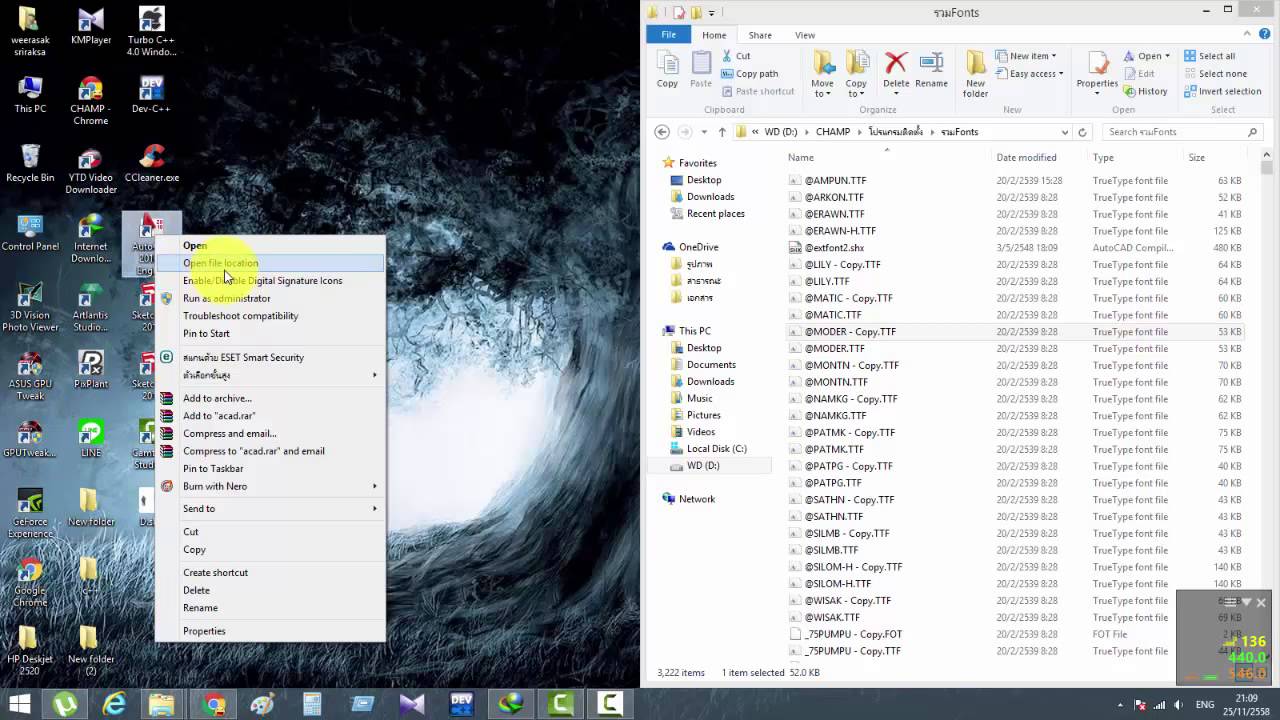1280x720 pixels.
Task: Click the Search รวมFonts field
Action: [1182, 132]
